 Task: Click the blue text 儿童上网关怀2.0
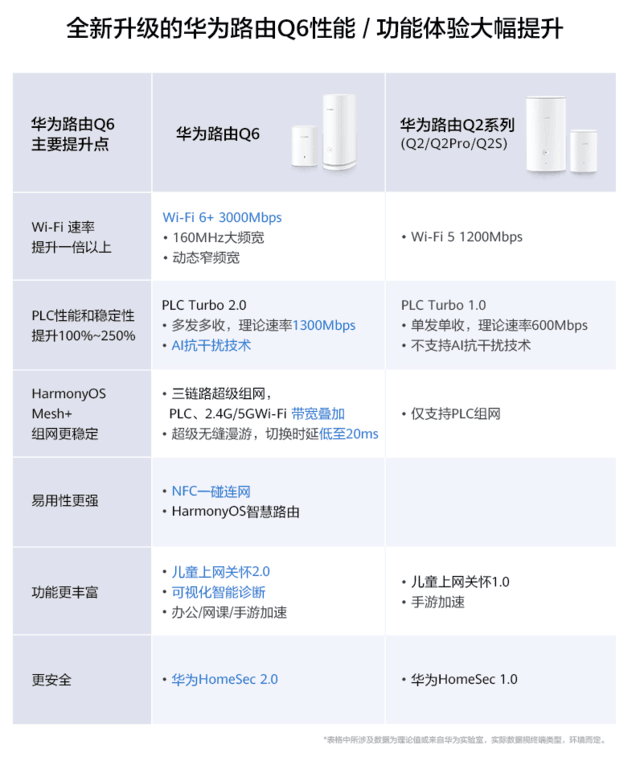tap(220, 572)
